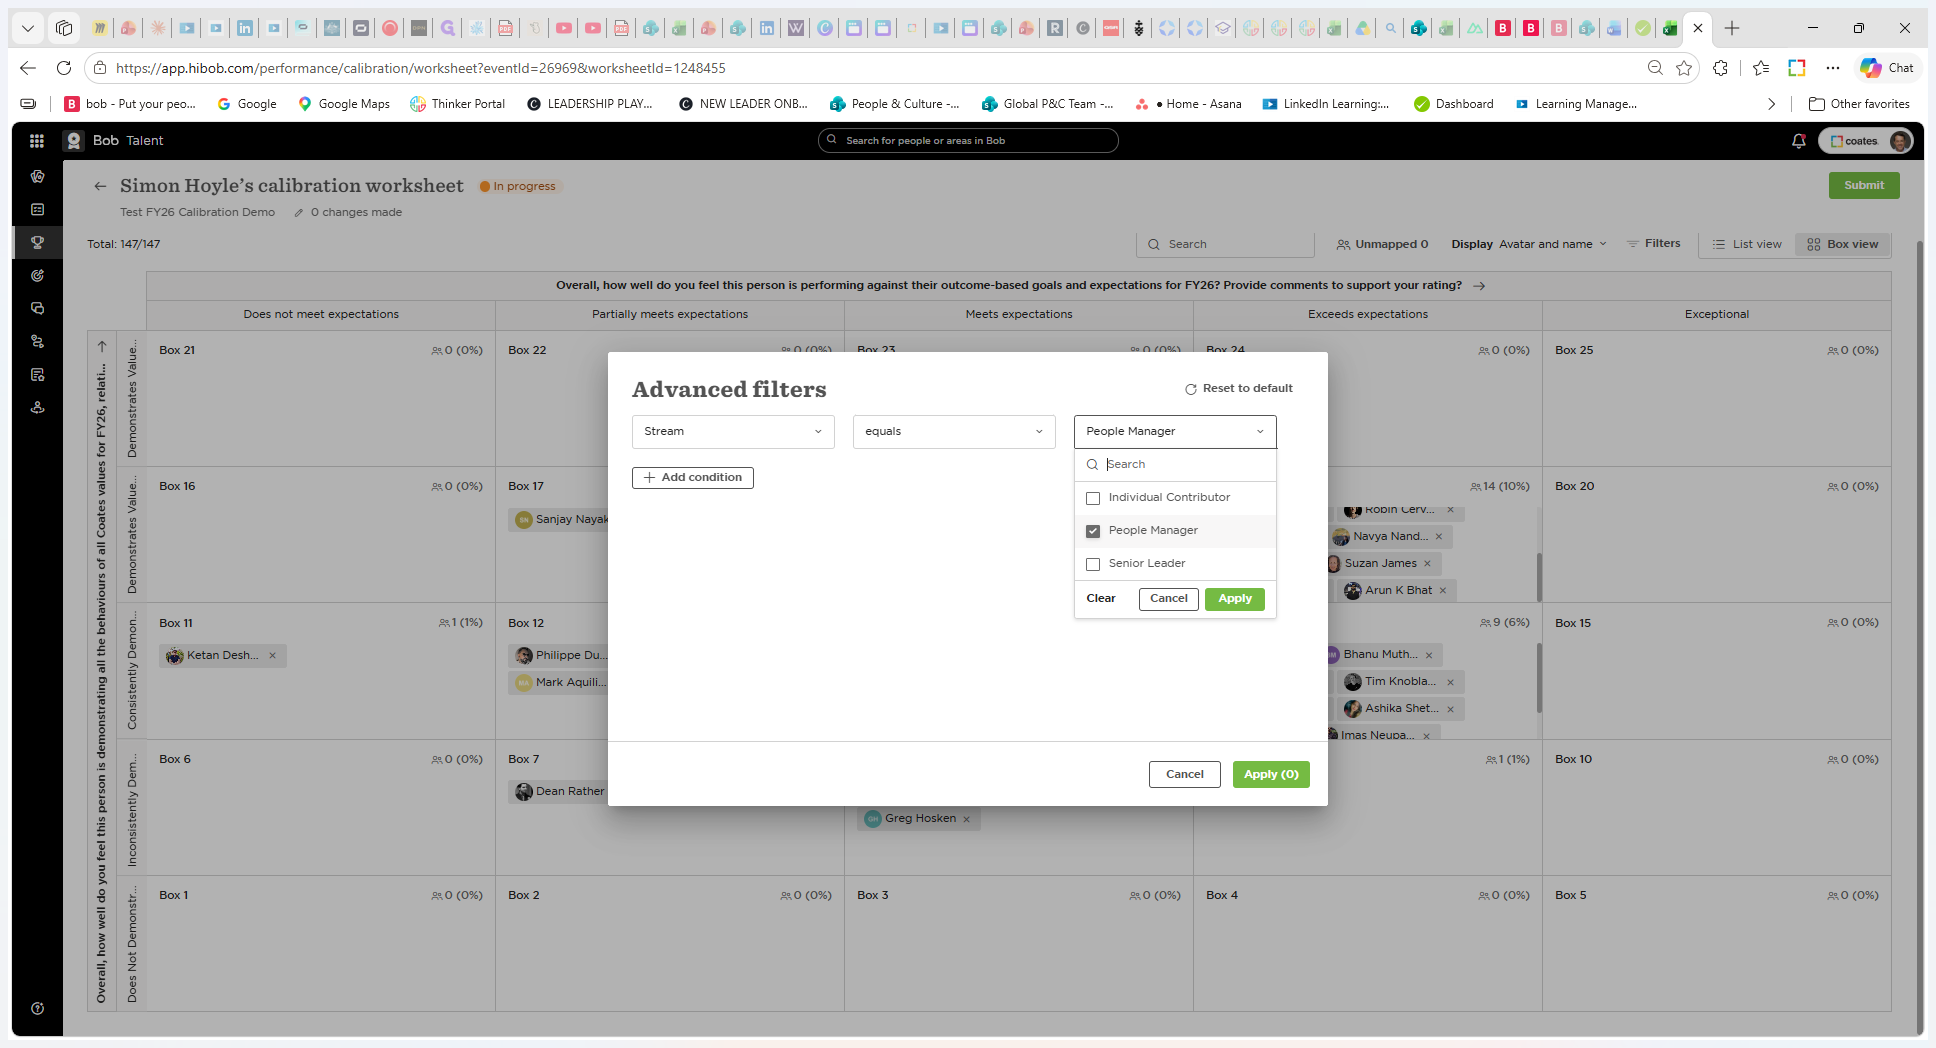Image resolution: width=1936 pixels, height=1048 pixels.
Task: Open the notifications bell icon
Action: (1798, 141)
